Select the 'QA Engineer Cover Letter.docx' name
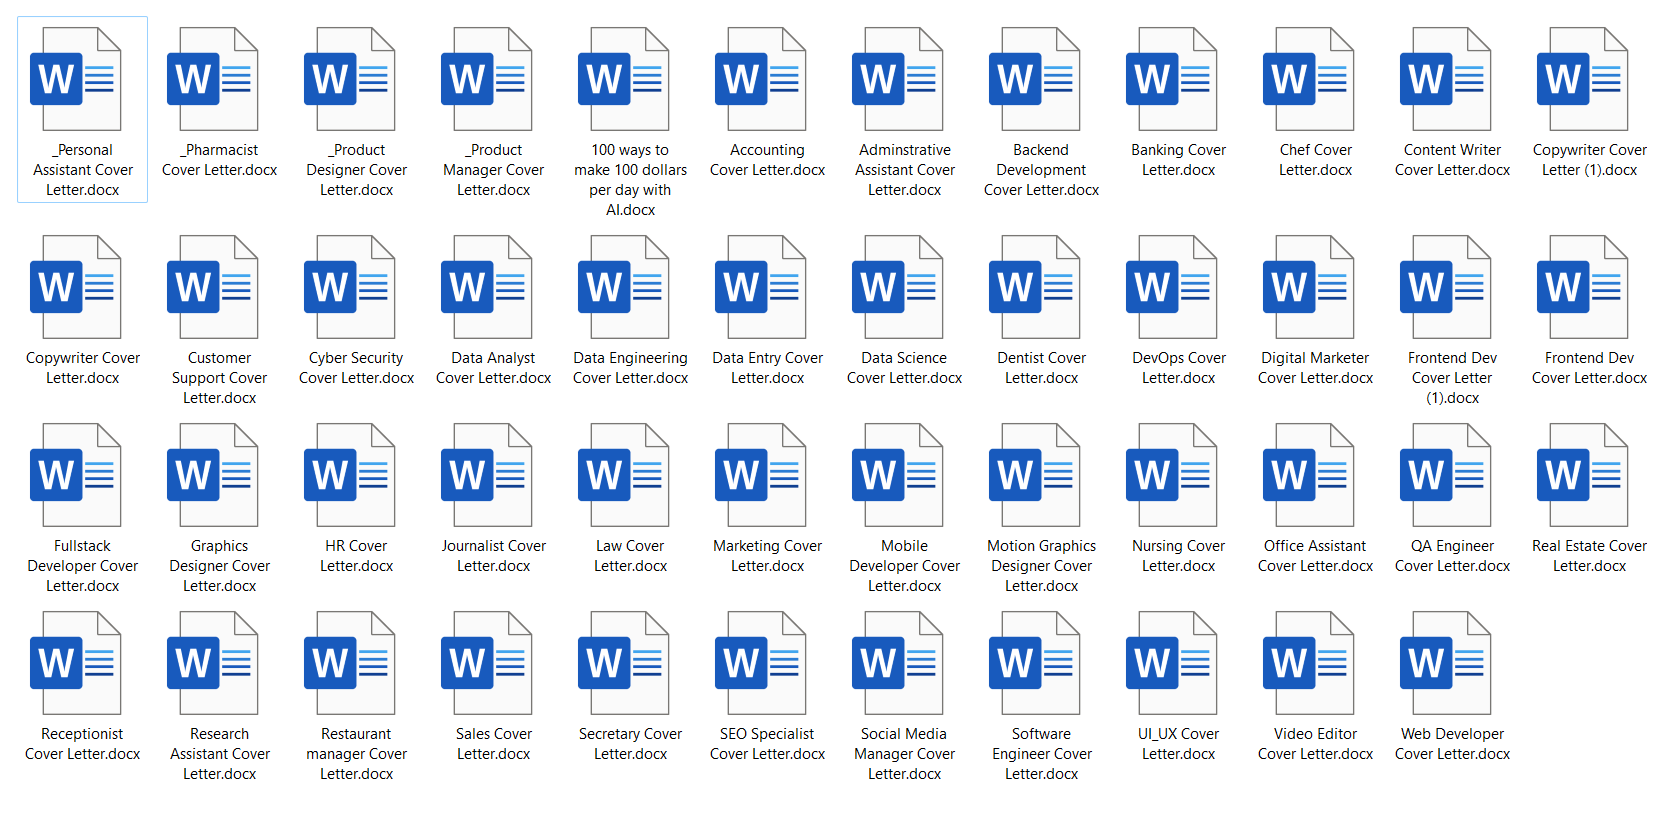Screen dimensions: 1671x820 (1453, 556)
